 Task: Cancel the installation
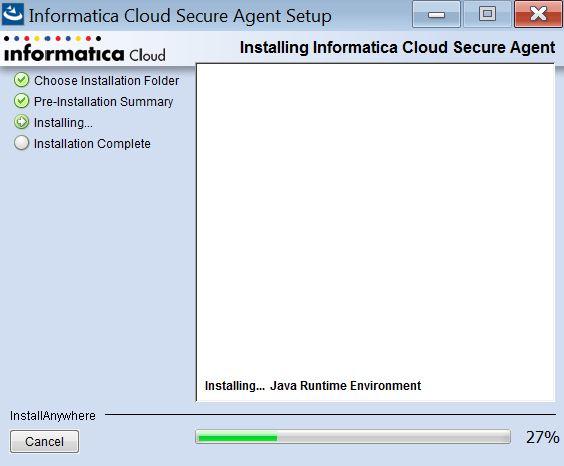pyautogui.click(x=44, y=441)
